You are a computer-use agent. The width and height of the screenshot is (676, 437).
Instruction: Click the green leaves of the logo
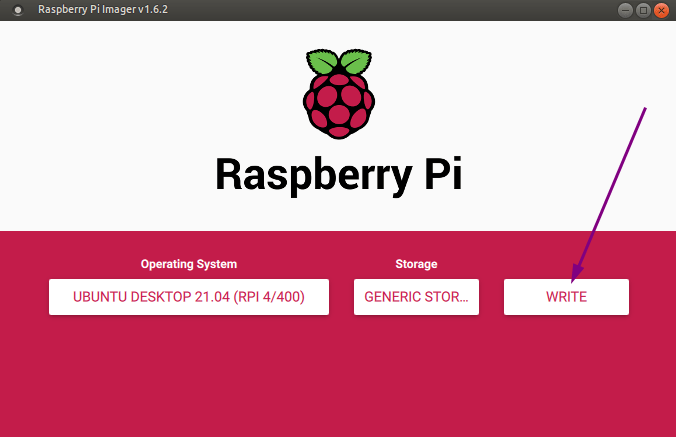tap(339, 62)
